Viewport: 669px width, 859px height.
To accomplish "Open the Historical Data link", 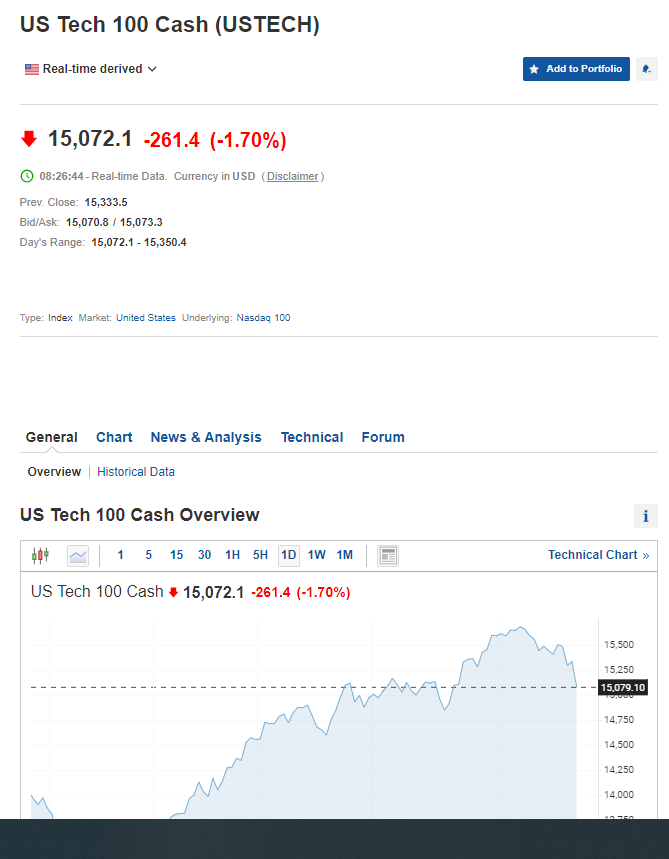I will point(136,472).
